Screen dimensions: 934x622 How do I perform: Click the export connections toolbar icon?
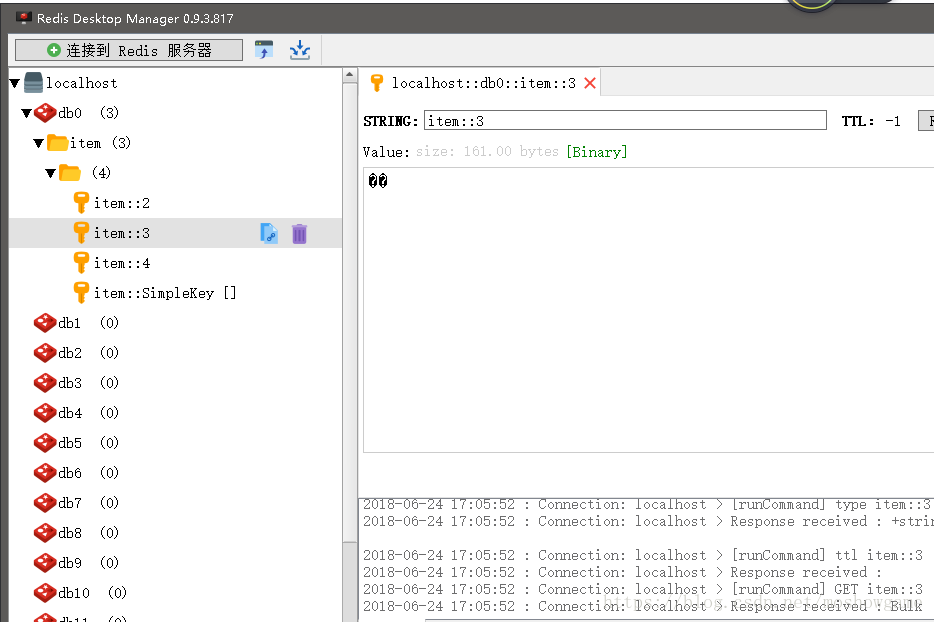click(x=300, y=49)
